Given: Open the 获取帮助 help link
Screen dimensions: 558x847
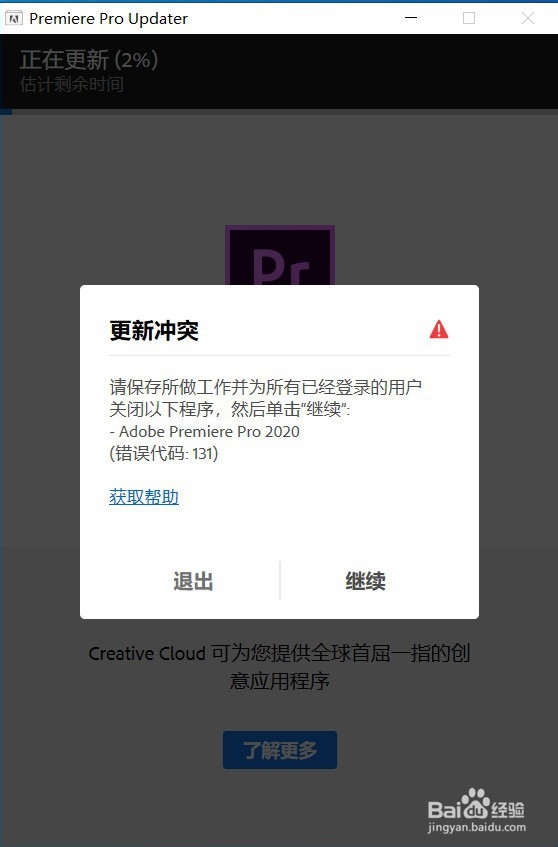Looking at the screenshot, I should coord(144,496).
